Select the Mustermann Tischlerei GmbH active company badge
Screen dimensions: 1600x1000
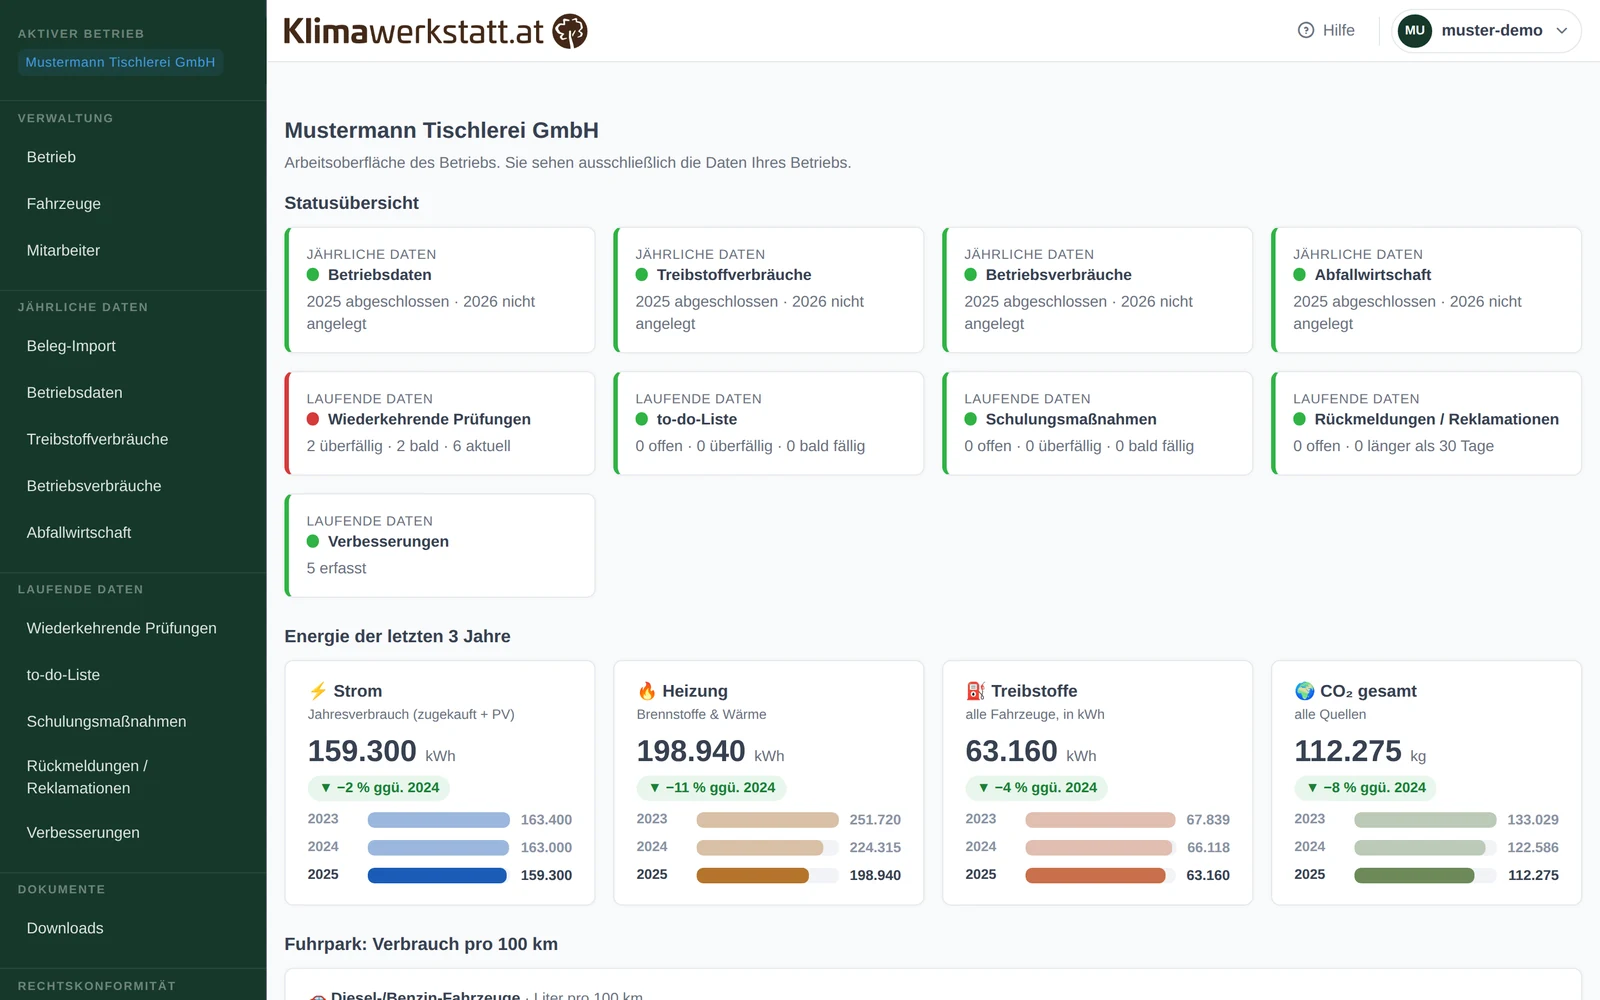tap(120, 62)
